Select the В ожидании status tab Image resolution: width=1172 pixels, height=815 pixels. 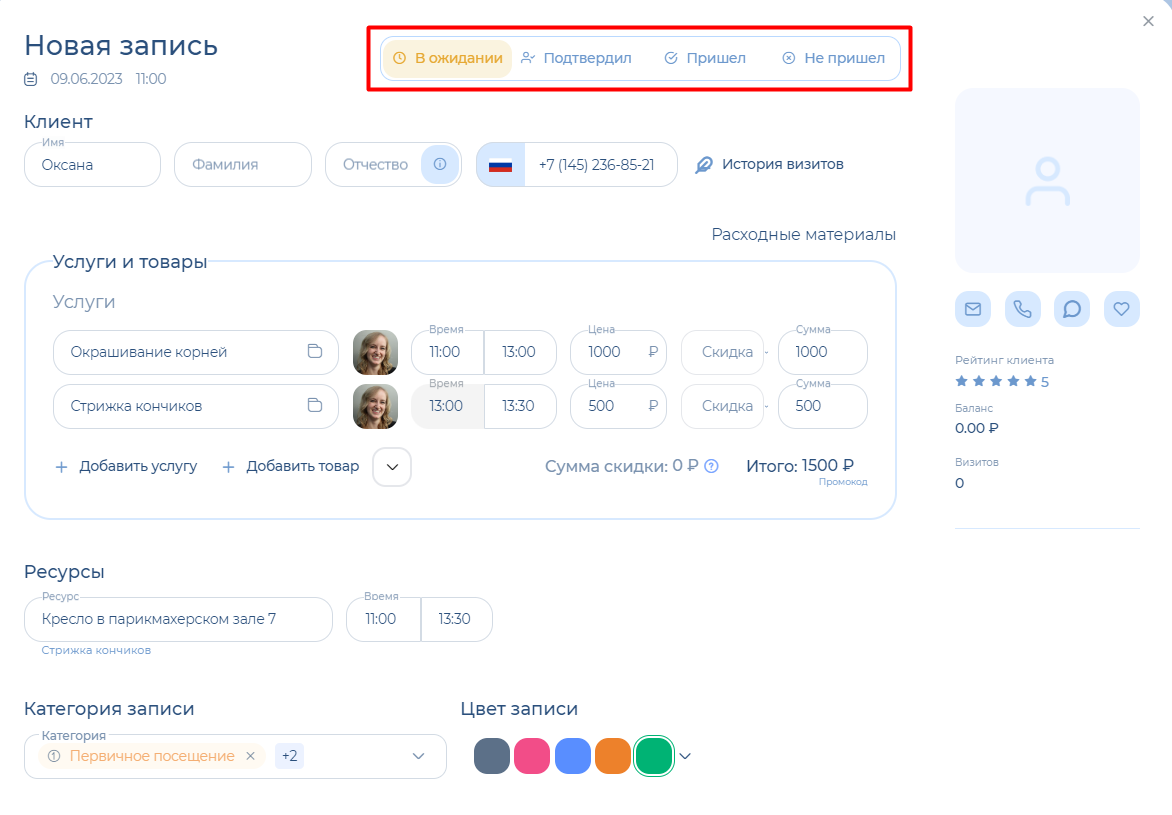[447, 58]
